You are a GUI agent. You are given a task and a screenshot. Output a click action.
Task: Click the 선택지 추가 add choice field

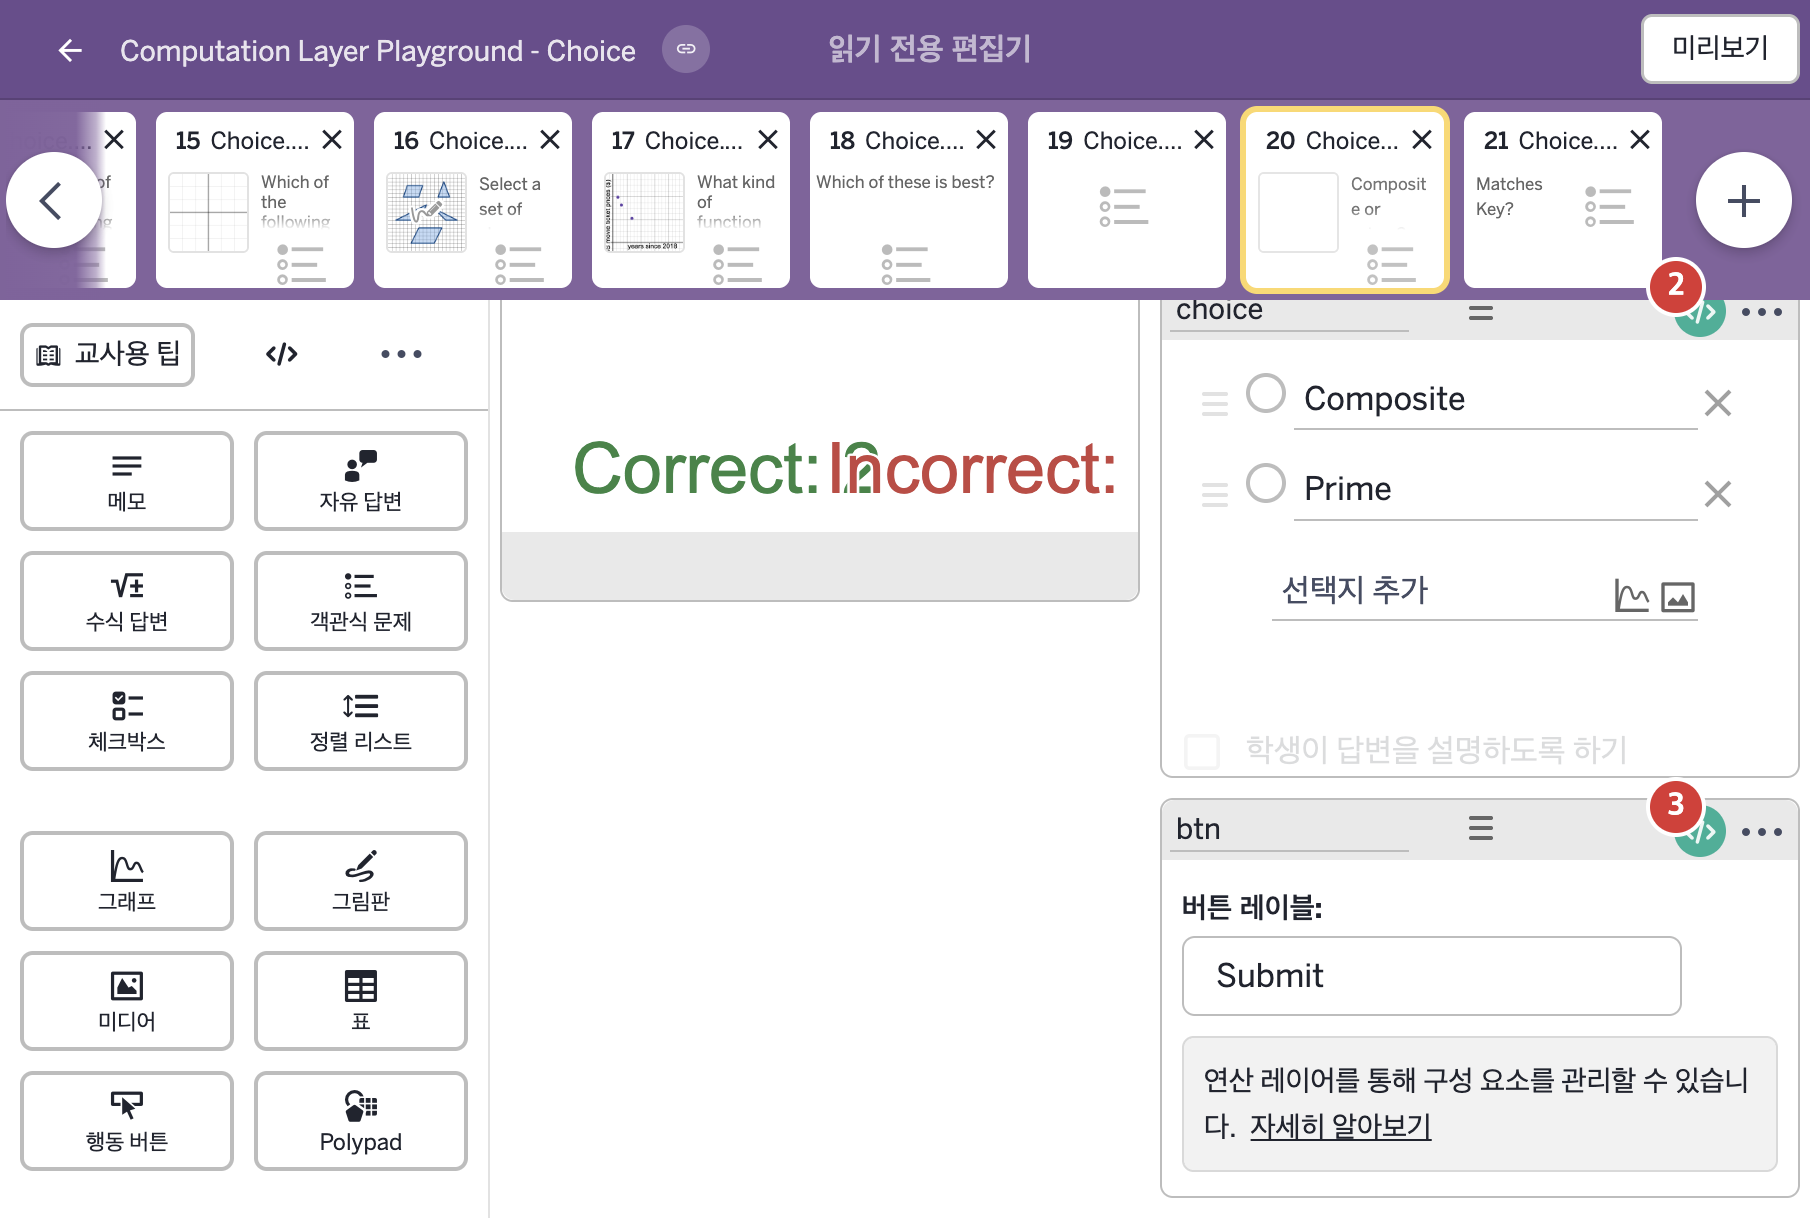[x=1440, y=590]
